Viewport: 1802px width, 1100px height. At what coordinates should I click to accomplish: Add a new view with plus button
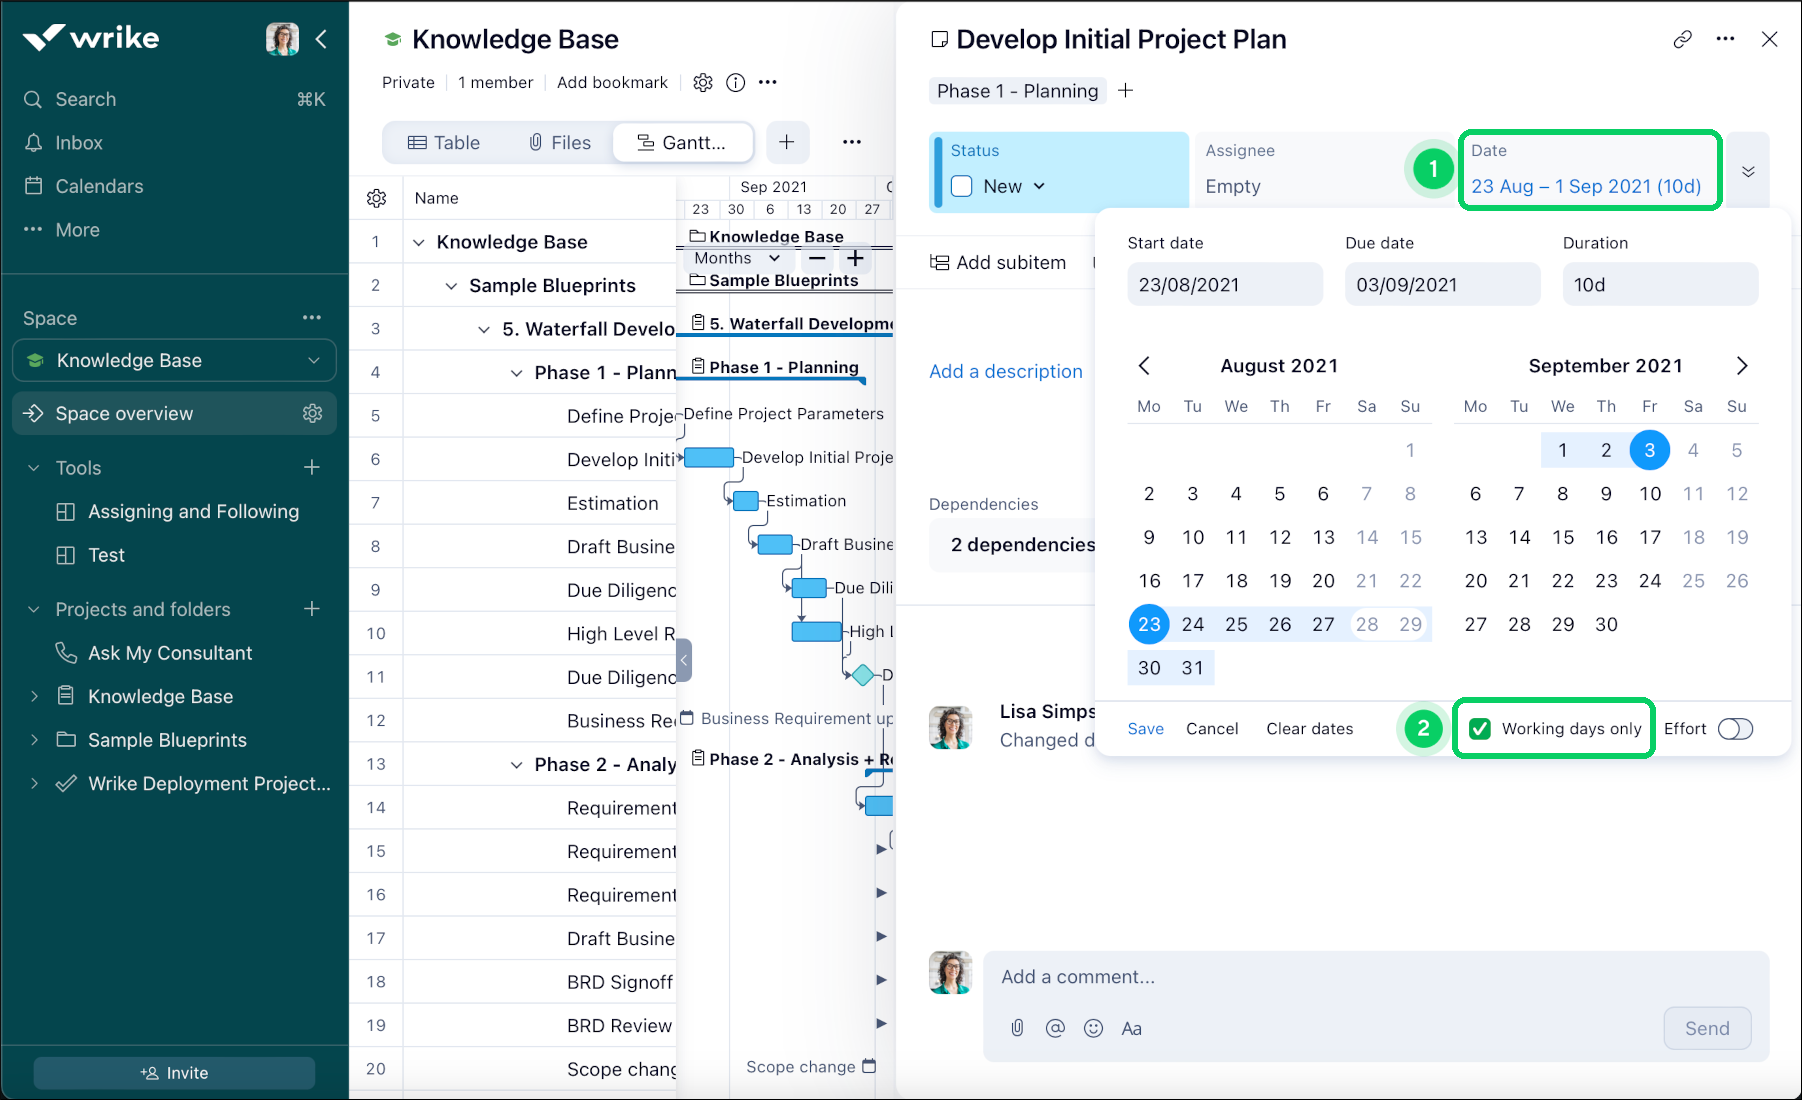coord(787,142)
